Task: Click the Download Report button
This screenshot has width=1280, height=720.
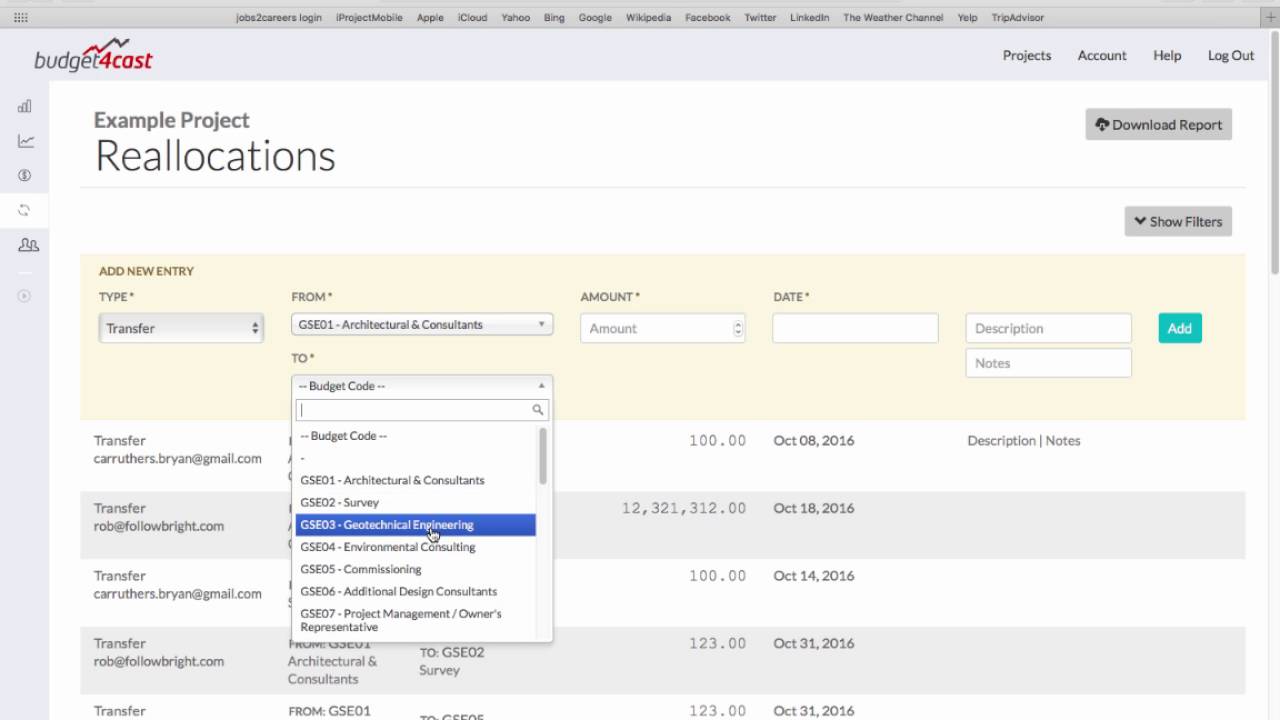Action: (1158, 125)
